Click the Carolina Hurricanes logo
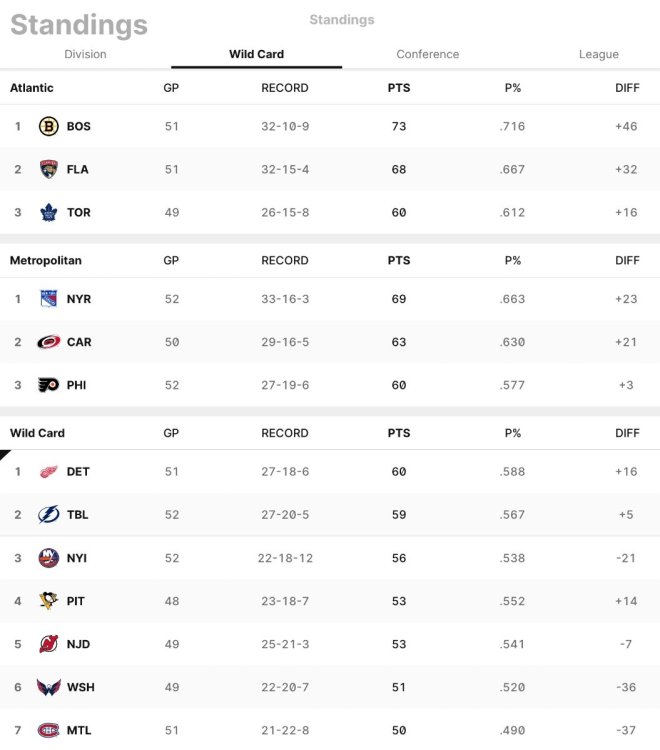This screenshot has height=750, width=660. click(x=48, y=342)
